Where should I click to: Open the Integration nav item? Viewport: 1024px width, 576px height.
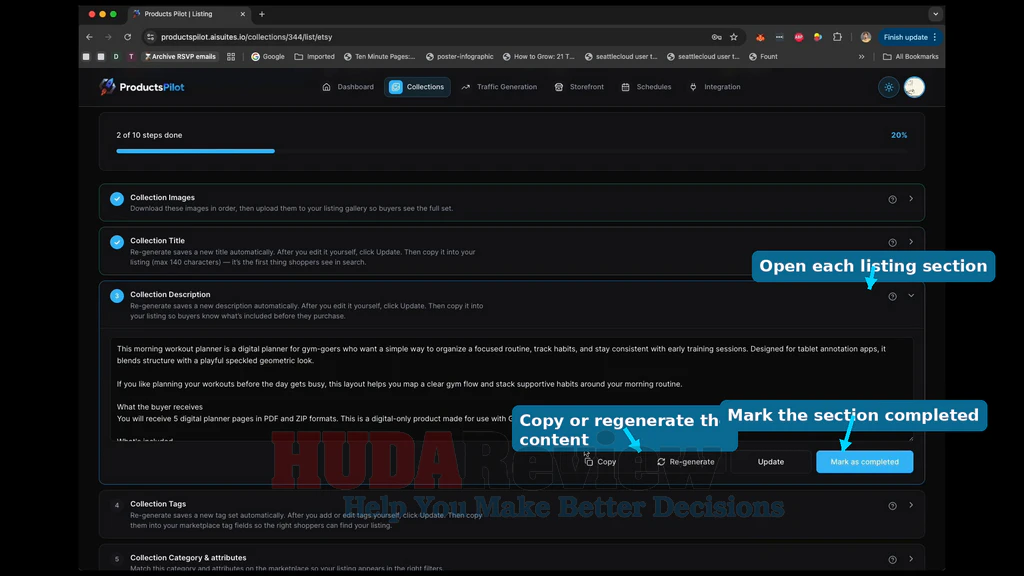click(715, 87)
